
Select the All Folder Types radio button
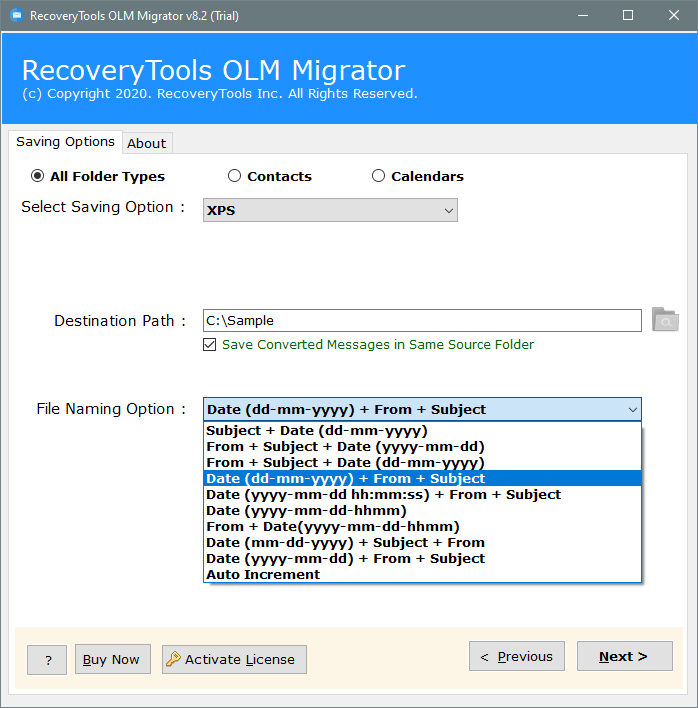(37, 176)
